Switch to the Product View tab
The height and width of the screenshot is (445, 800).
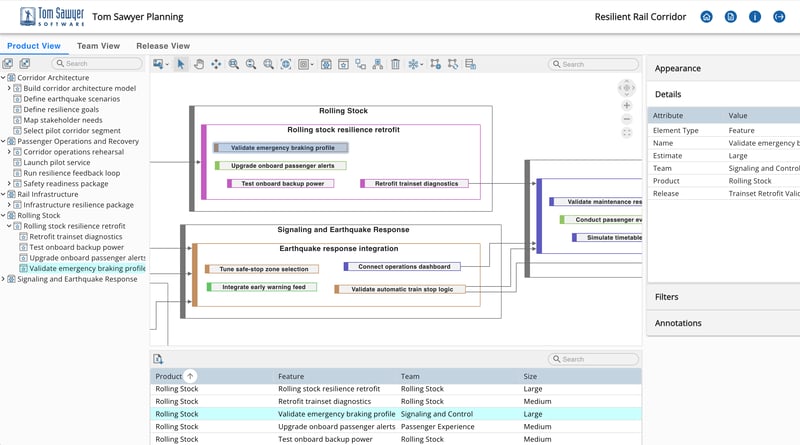pos(34,46)
